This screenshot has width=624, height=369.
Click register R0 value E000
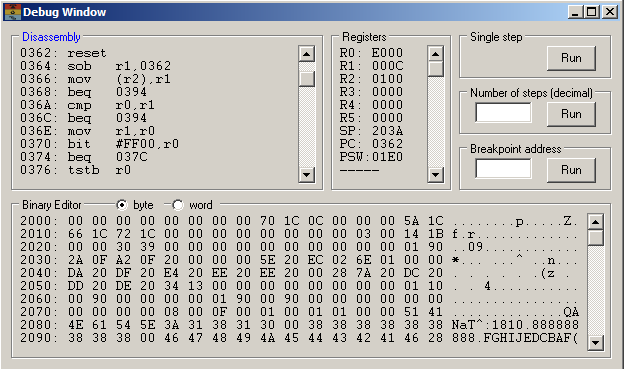387,53
